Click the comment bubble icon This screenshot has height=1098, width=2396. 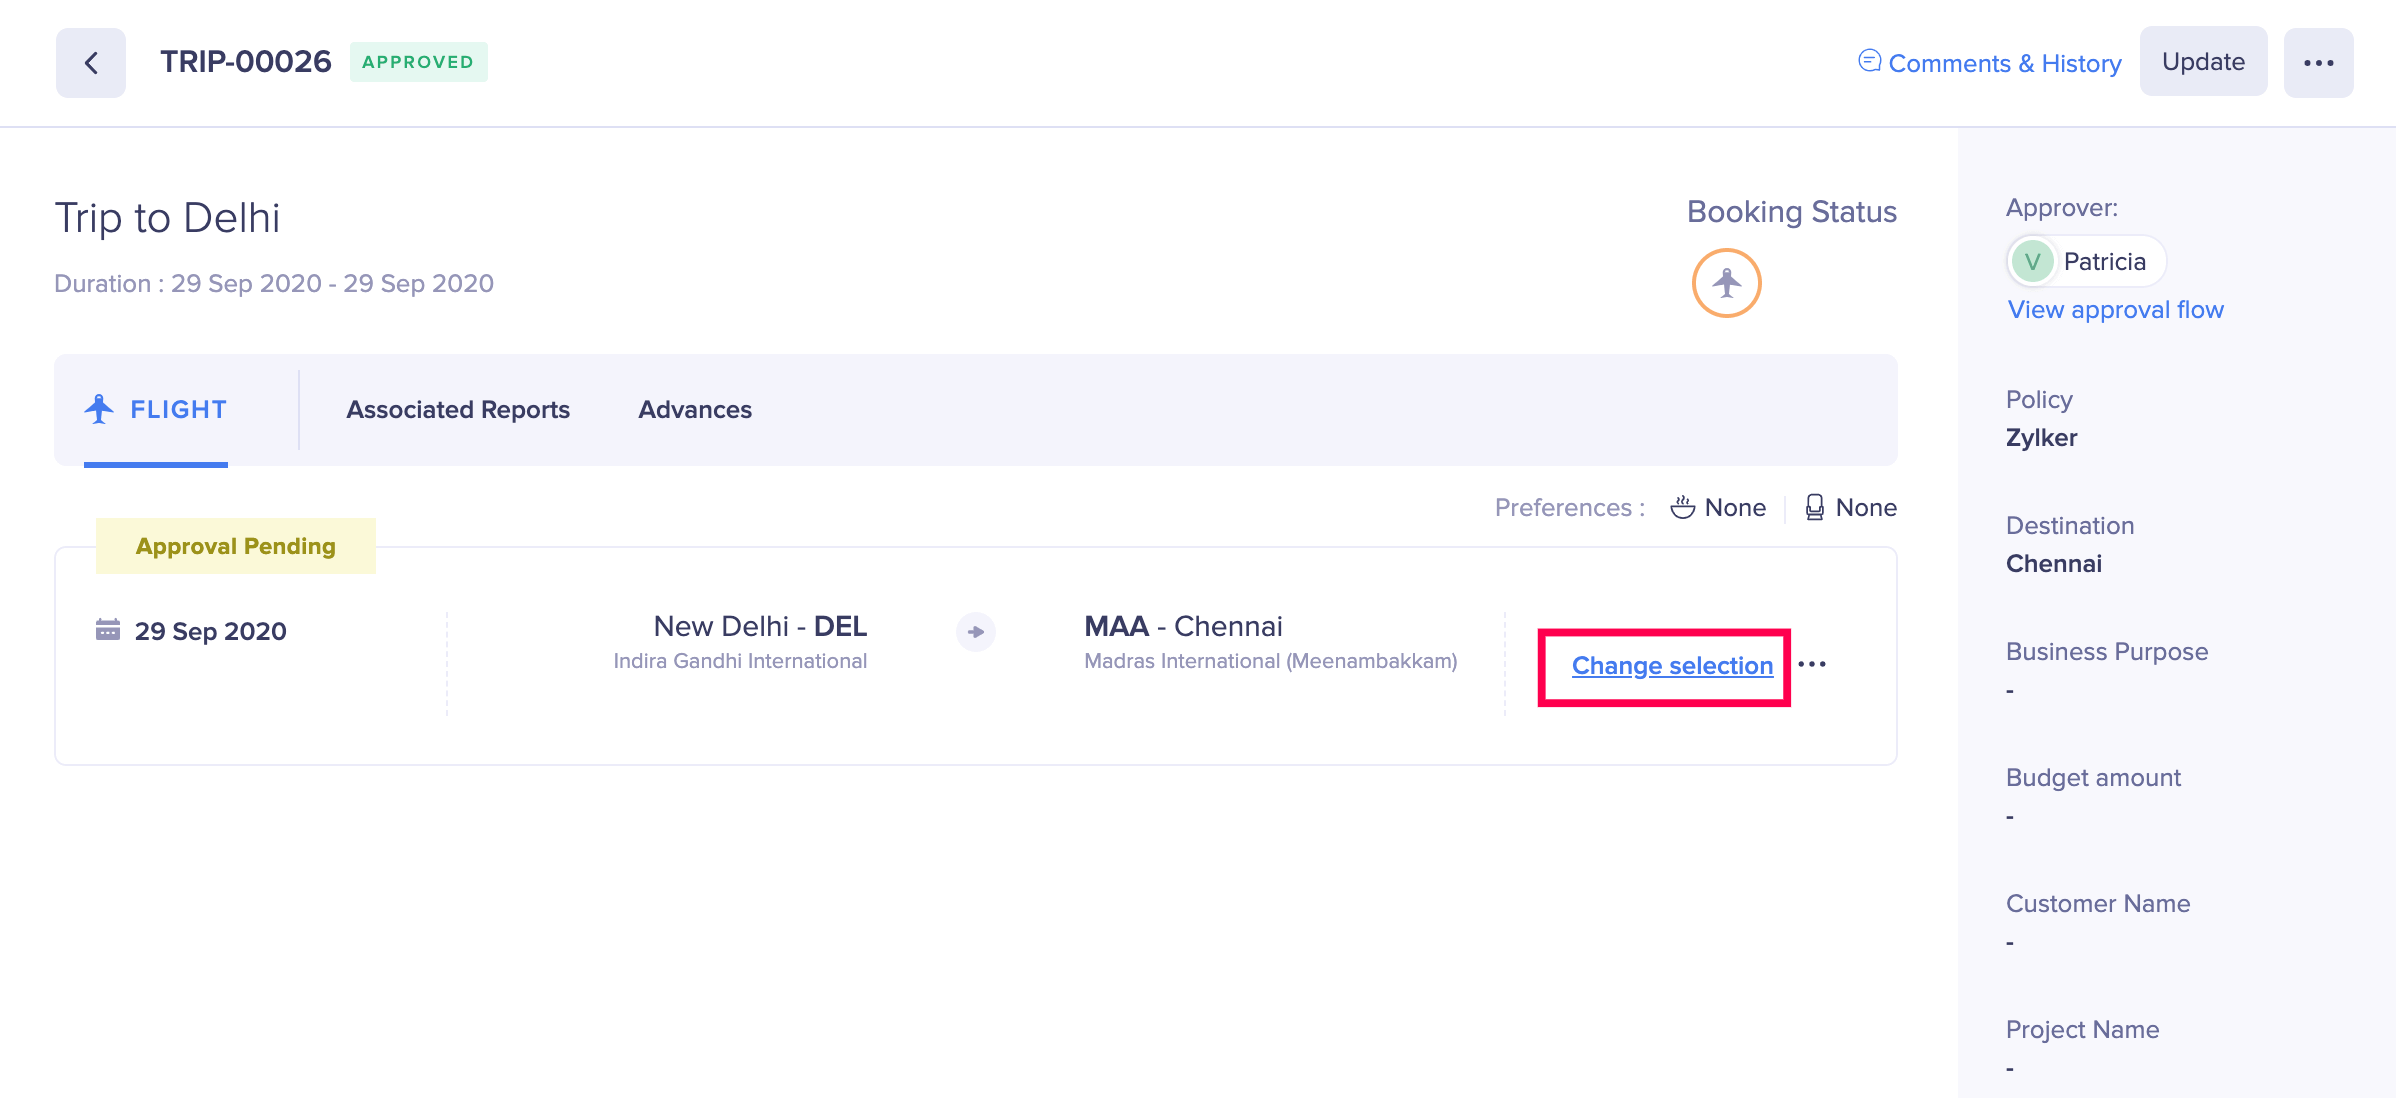pos(1869,62)
